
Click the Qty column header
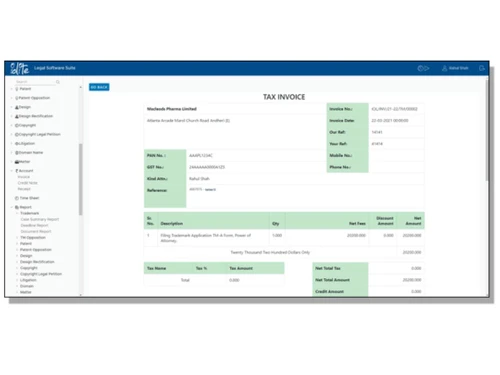pos(276,224)
